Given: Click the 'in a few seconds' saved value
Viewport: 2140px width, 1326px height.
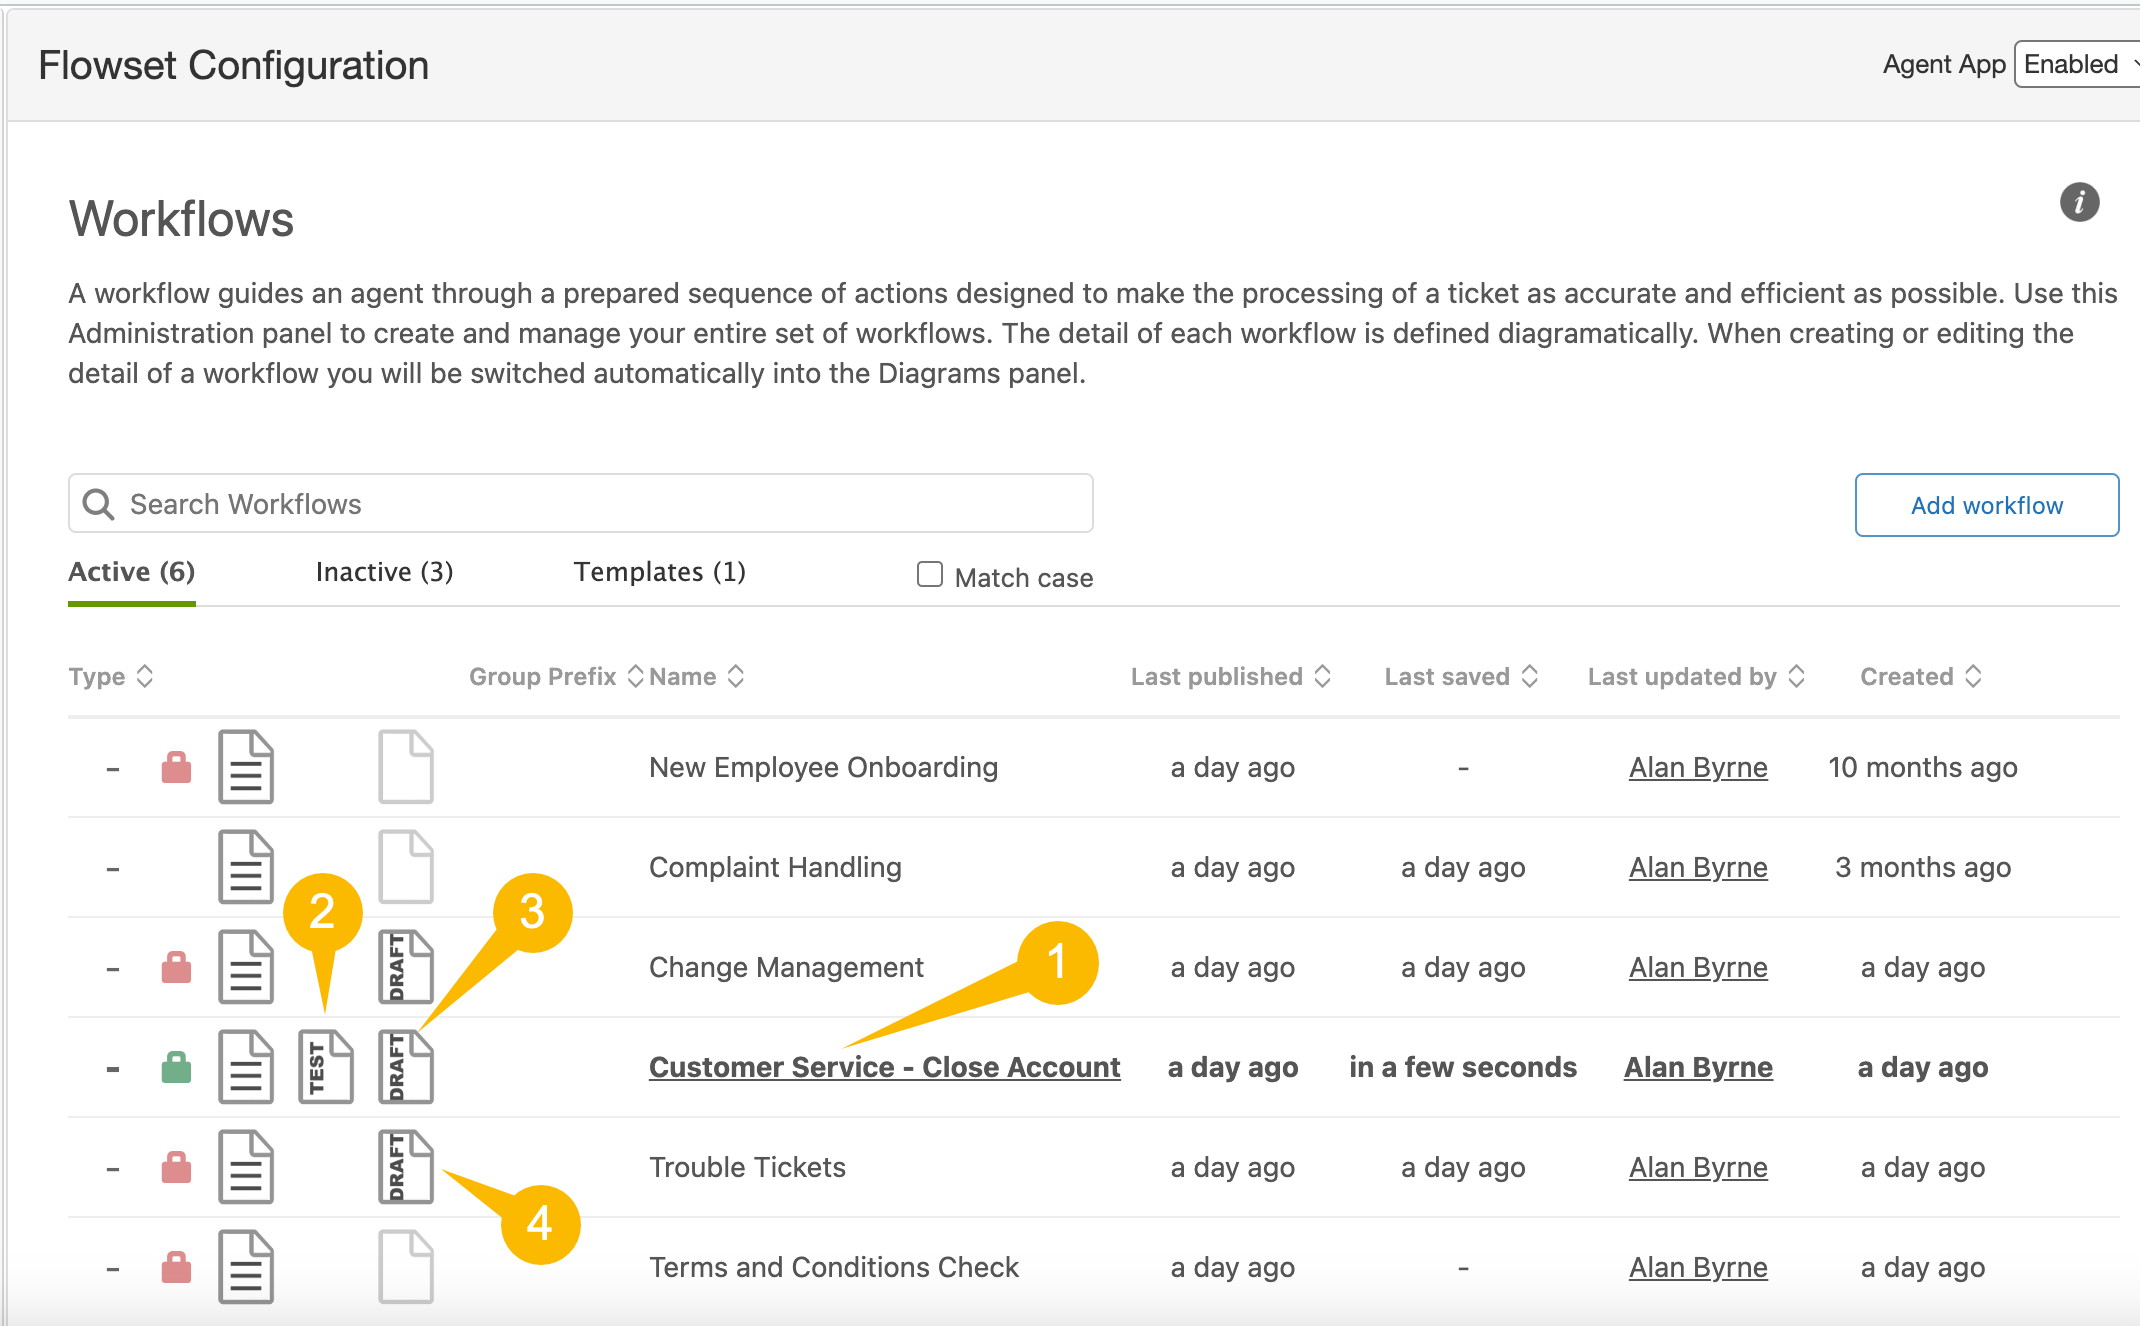Looking at the screenshot, I should (x=1462, y=1067).
